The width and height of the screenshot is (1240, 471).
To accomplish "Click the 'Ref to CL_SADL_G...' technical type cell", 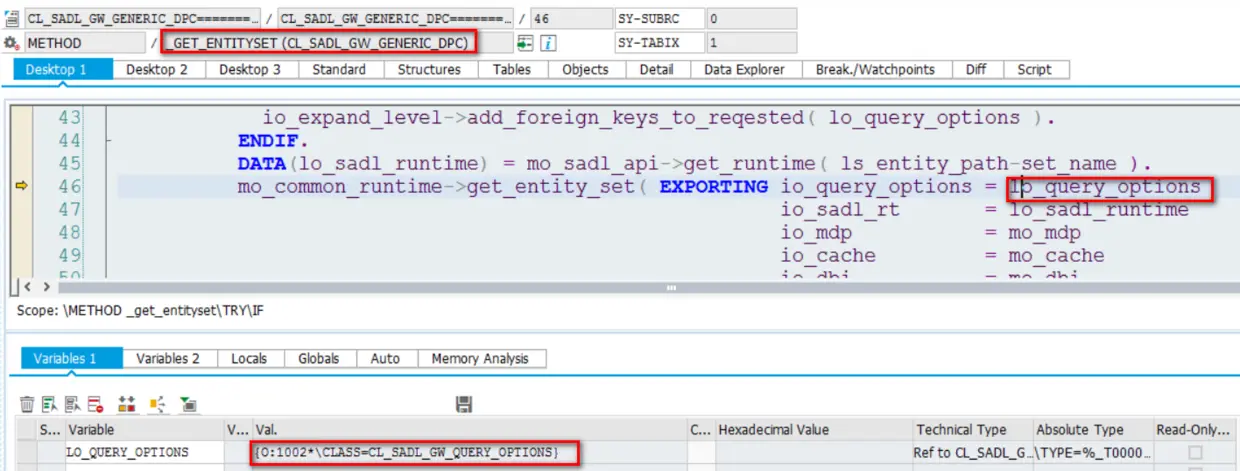I will (x=972, y=453).
